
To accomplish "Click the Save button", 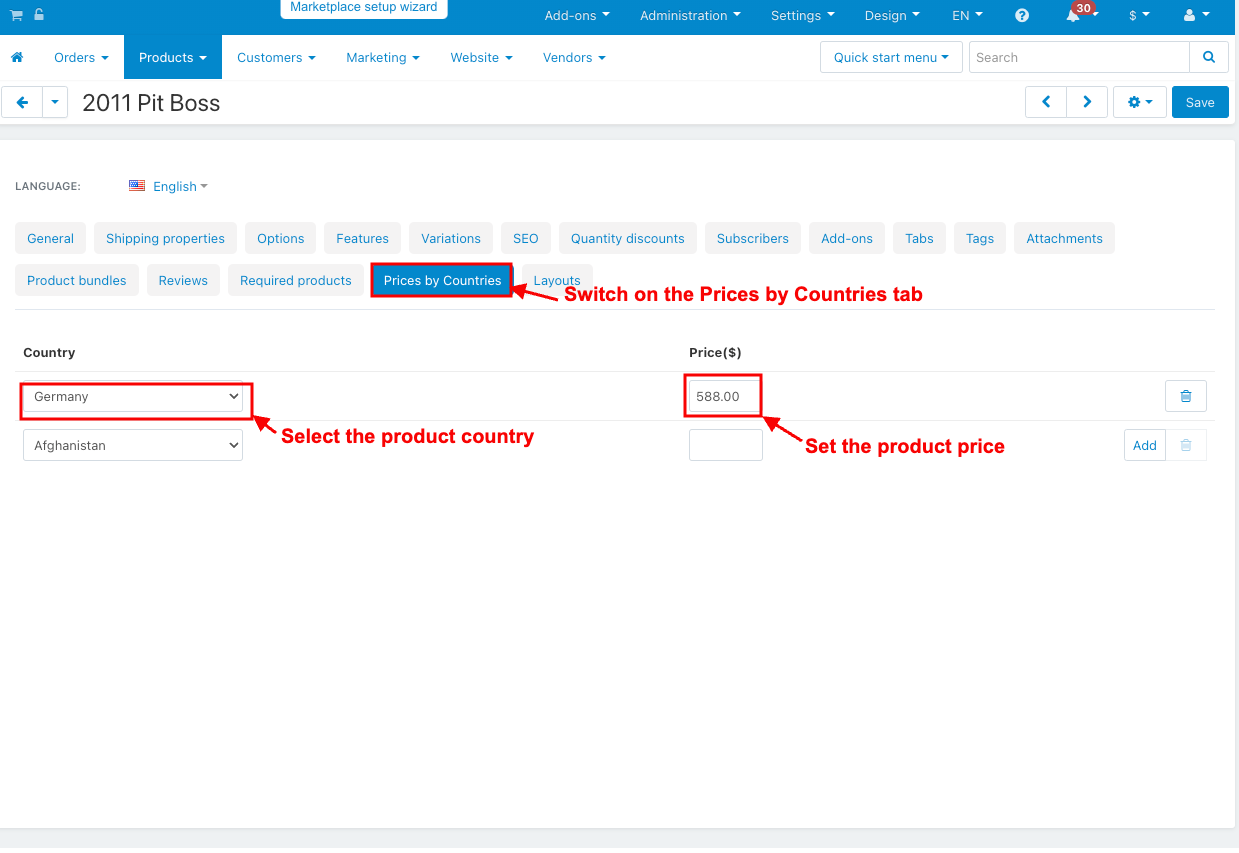I will coord(1200,102).
